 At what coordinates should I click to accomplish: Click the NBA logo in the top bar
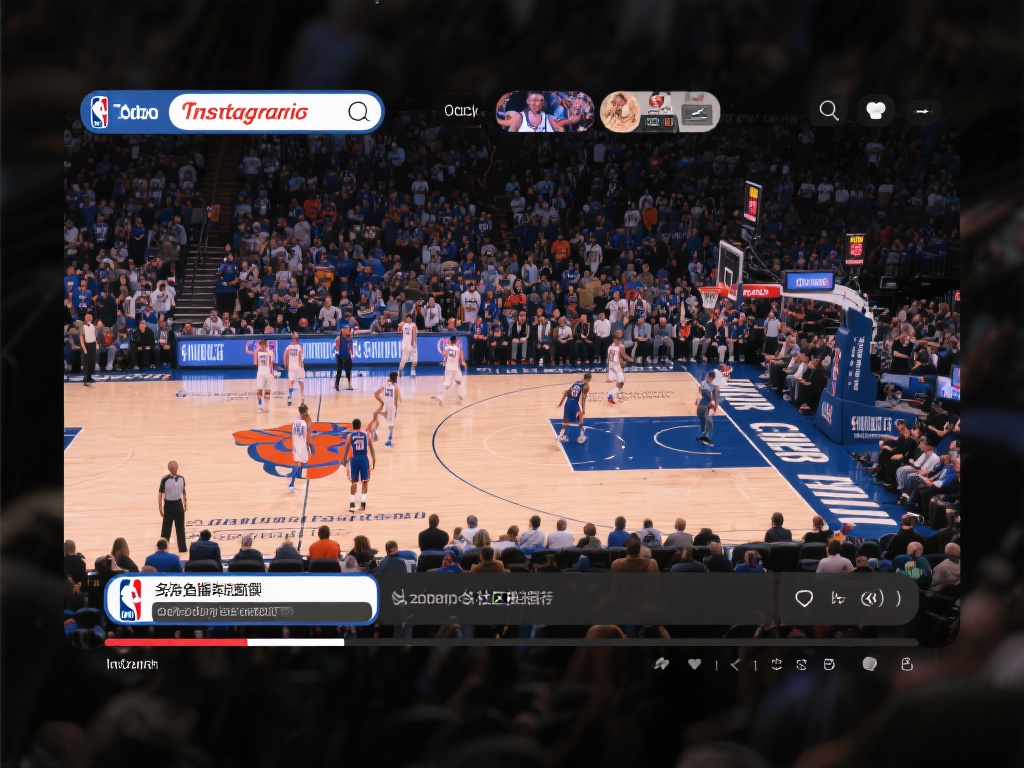coord(100,111)
